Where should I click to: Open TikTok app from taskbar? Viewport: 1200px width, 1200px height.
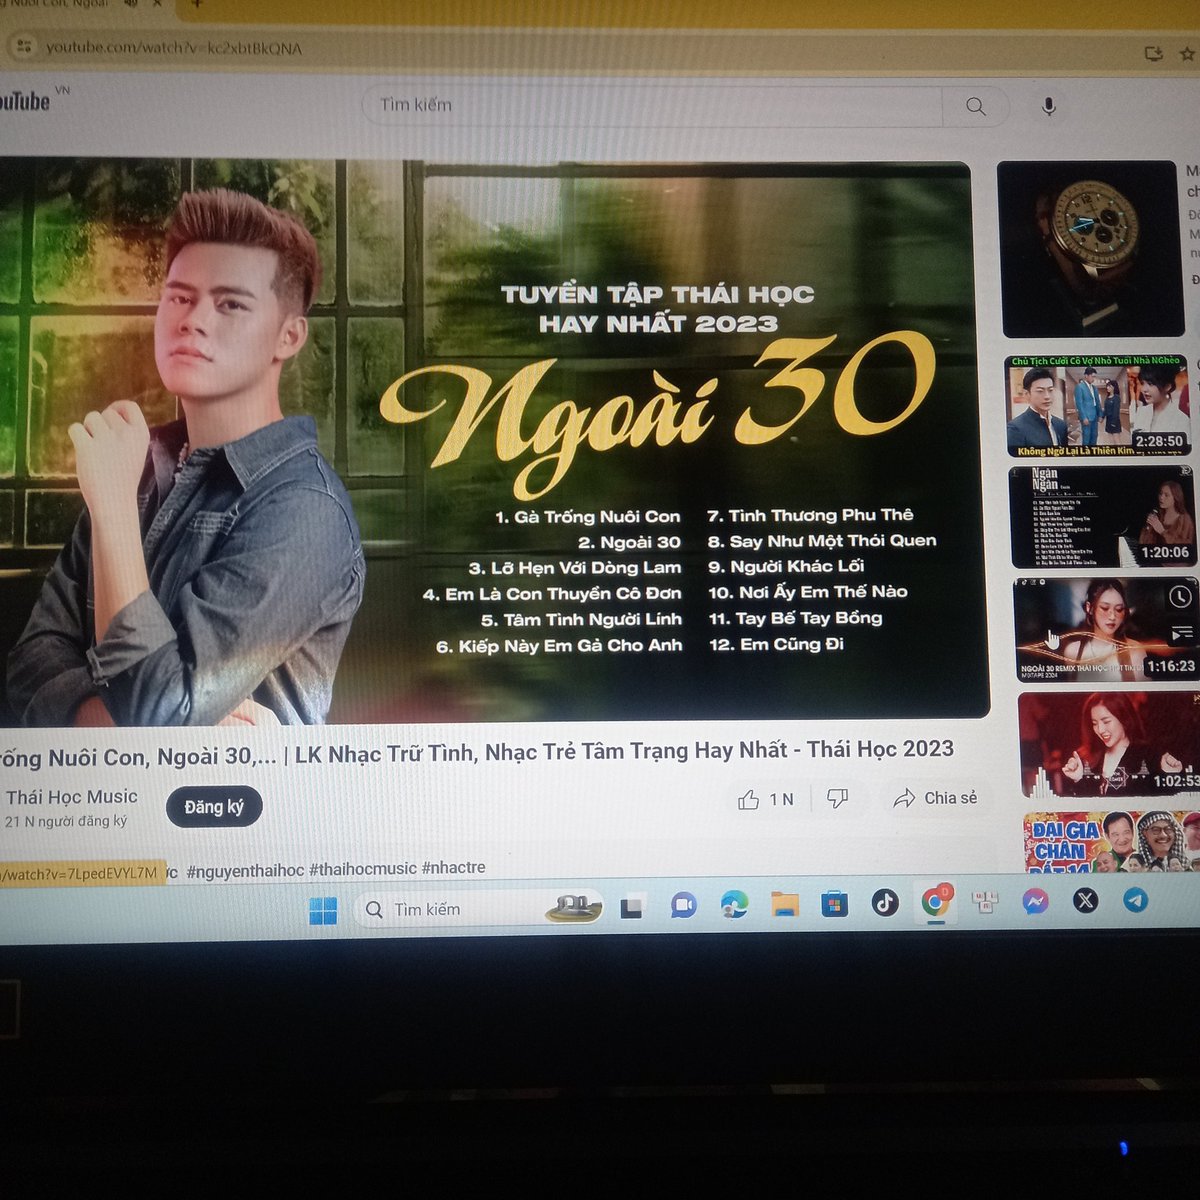pyautogui.click(x=885, y=903)
